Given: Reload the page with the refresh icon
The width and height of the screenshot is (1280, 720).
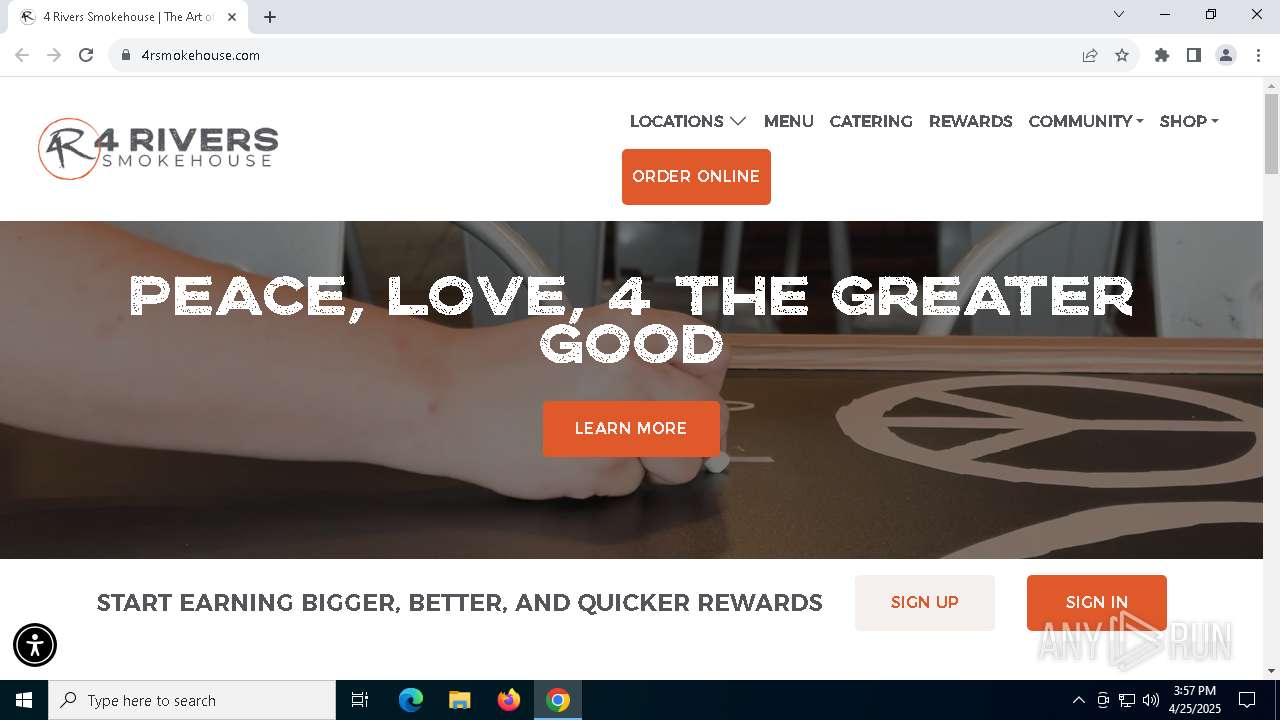Looking at the screenshot, I should pos(86,55).
